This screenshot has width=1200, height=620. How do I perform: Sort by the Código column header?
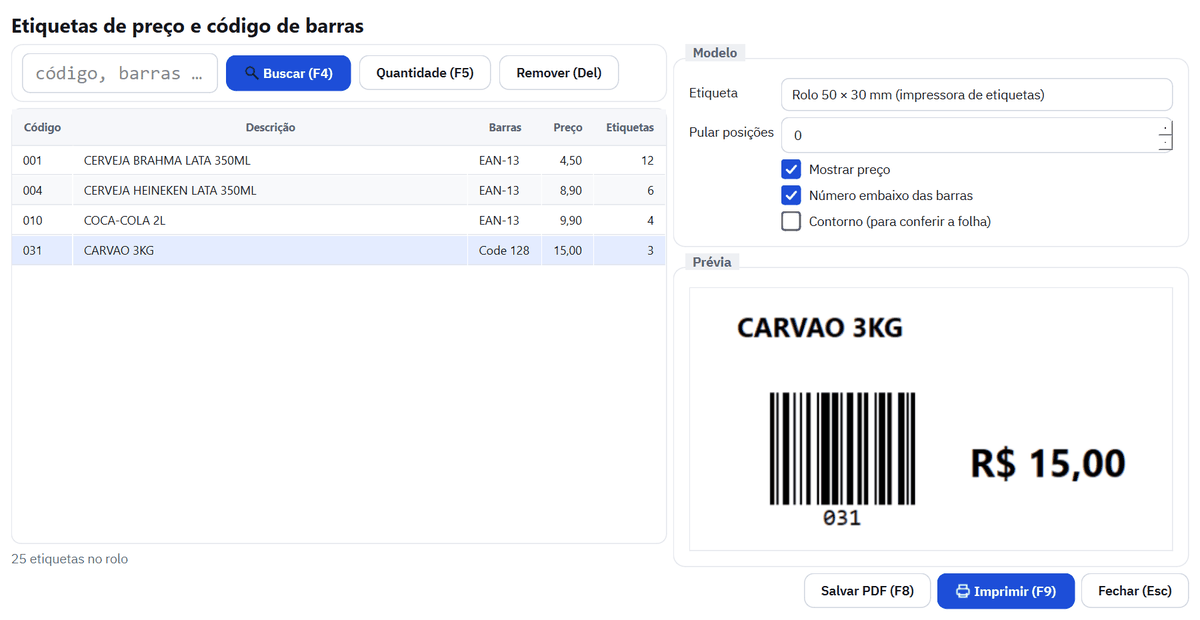click(x=42, y=127)
